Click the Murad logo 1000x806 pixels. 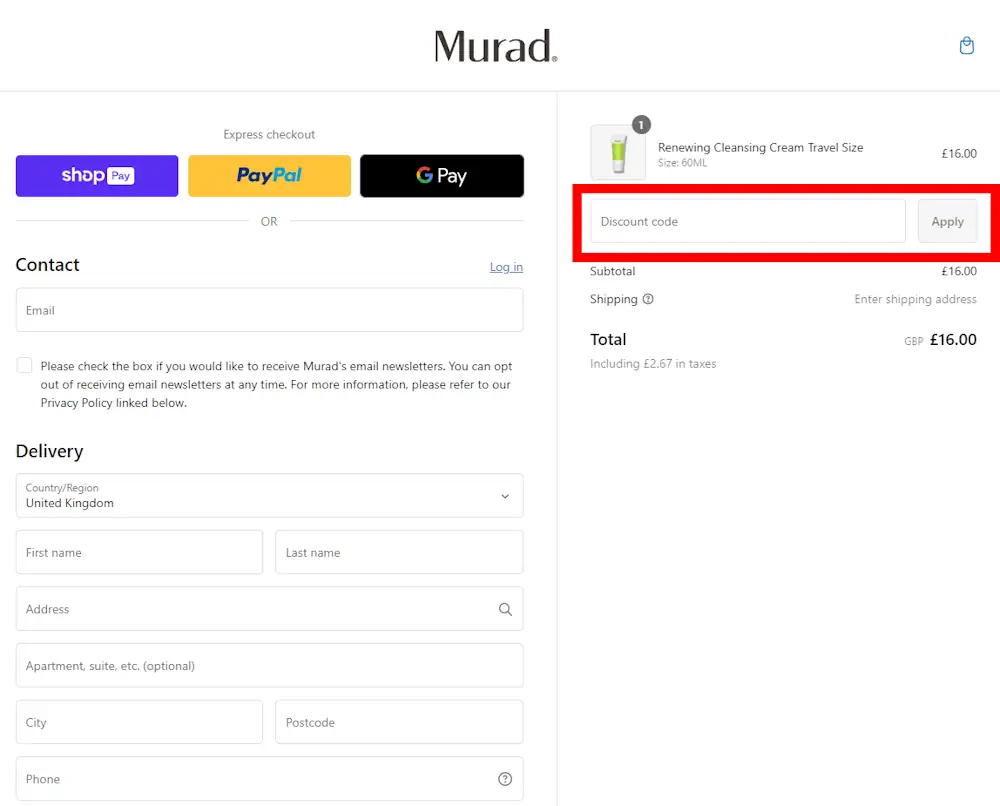coord(496,46)
